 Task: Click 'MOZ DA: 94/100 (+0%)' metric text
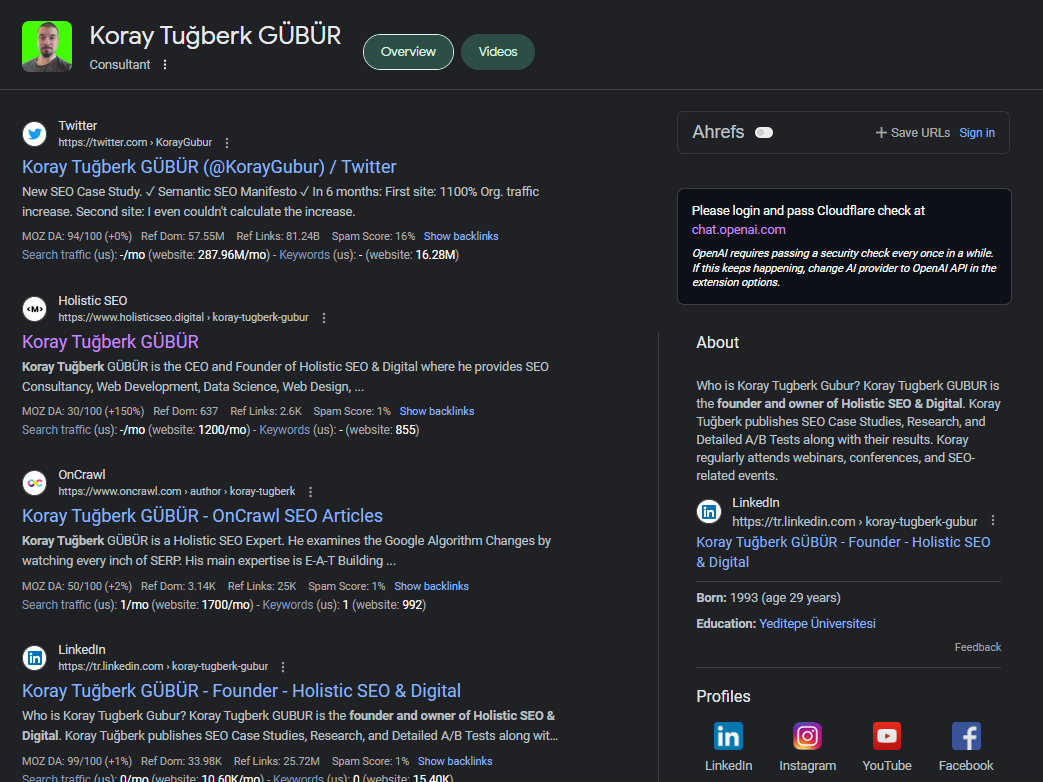(77, 236)
